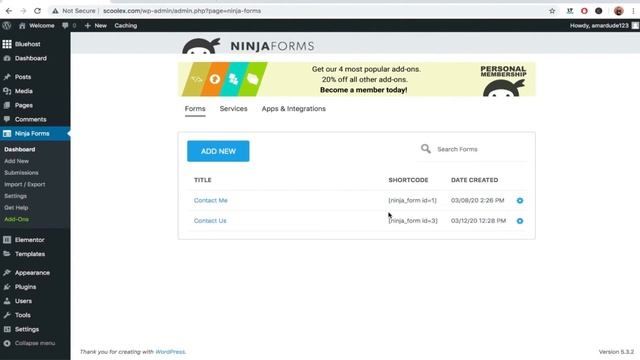
Task: Click the membership add-ons banner
Action: tap(357, 79)
